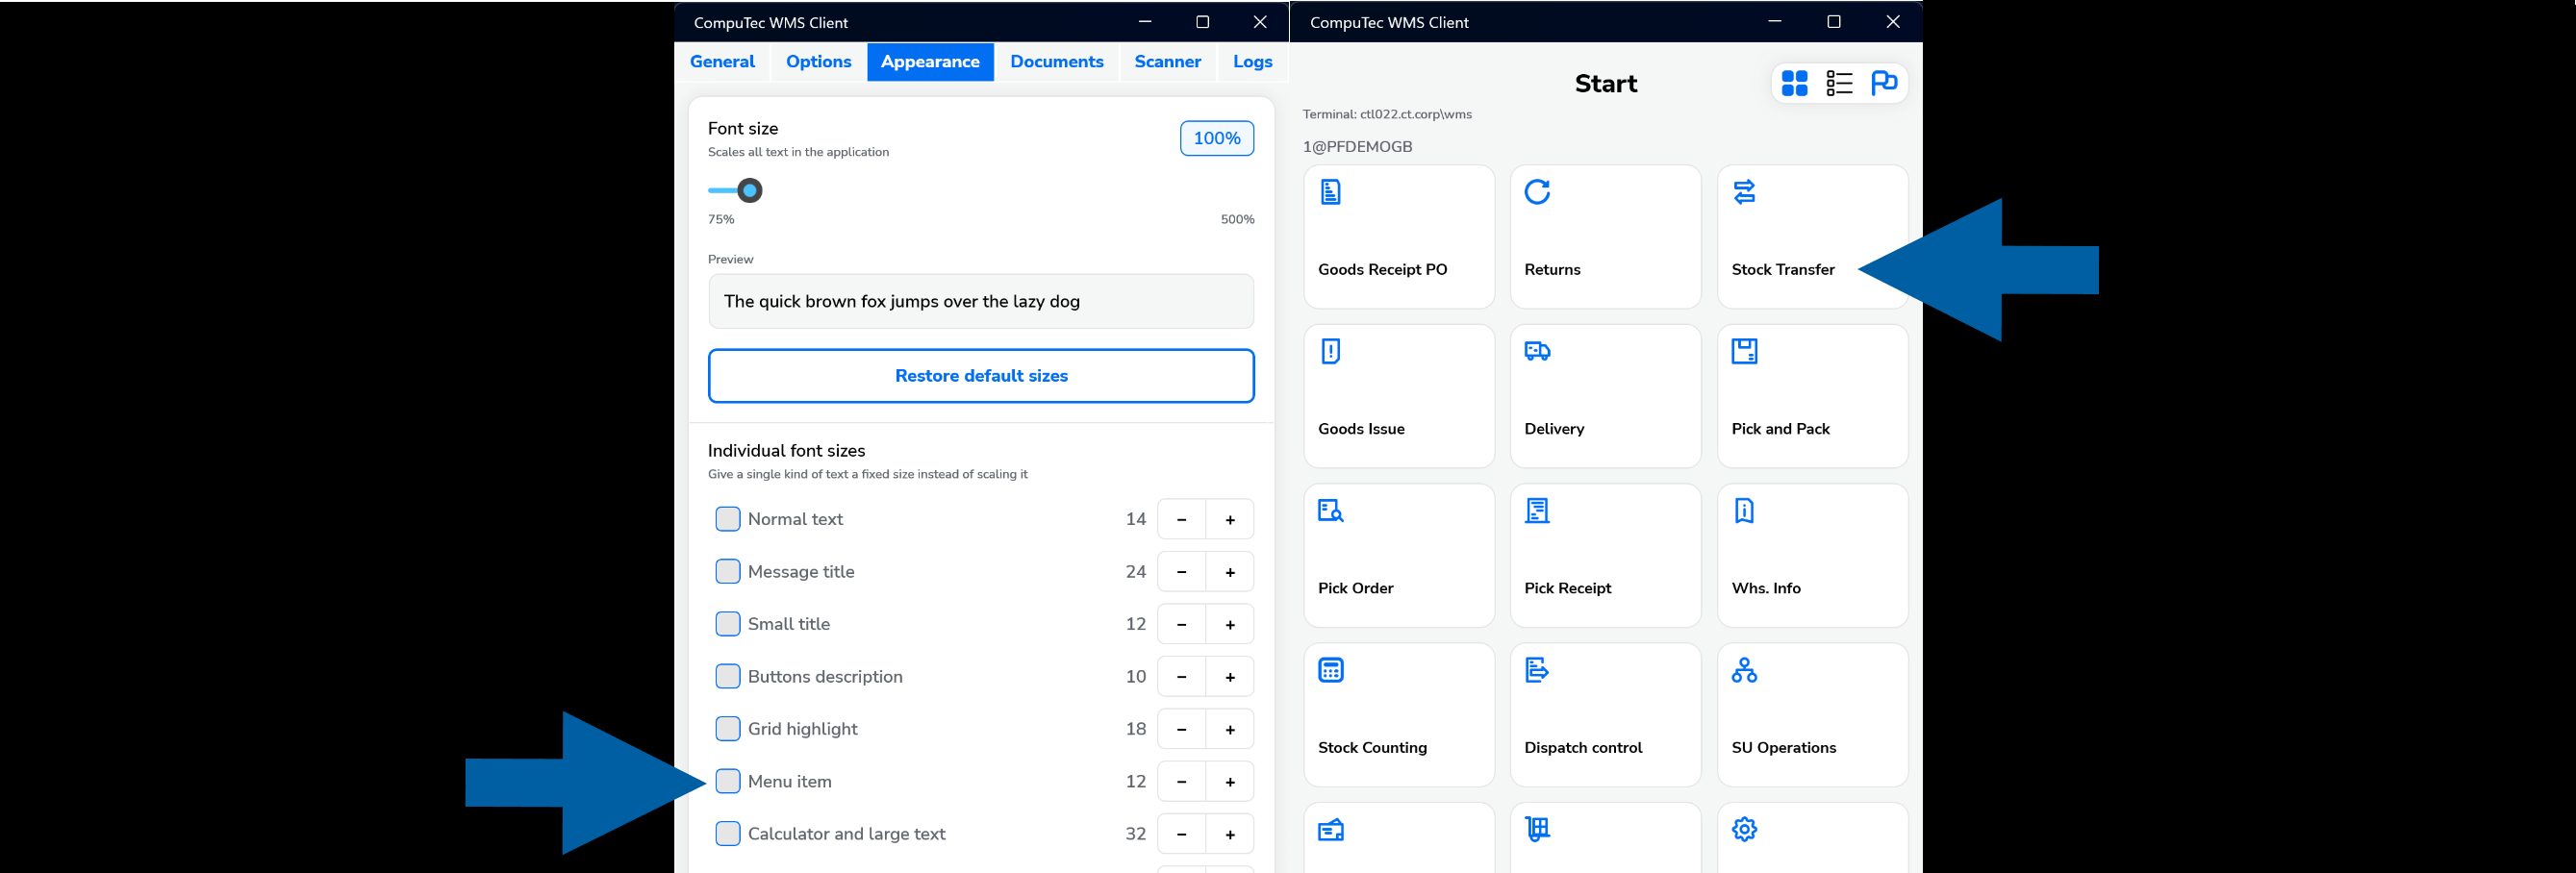Viewport: 2576px width, 873px height.
Task: Open the Goods Issue tile
Action: pos(1399,396)
